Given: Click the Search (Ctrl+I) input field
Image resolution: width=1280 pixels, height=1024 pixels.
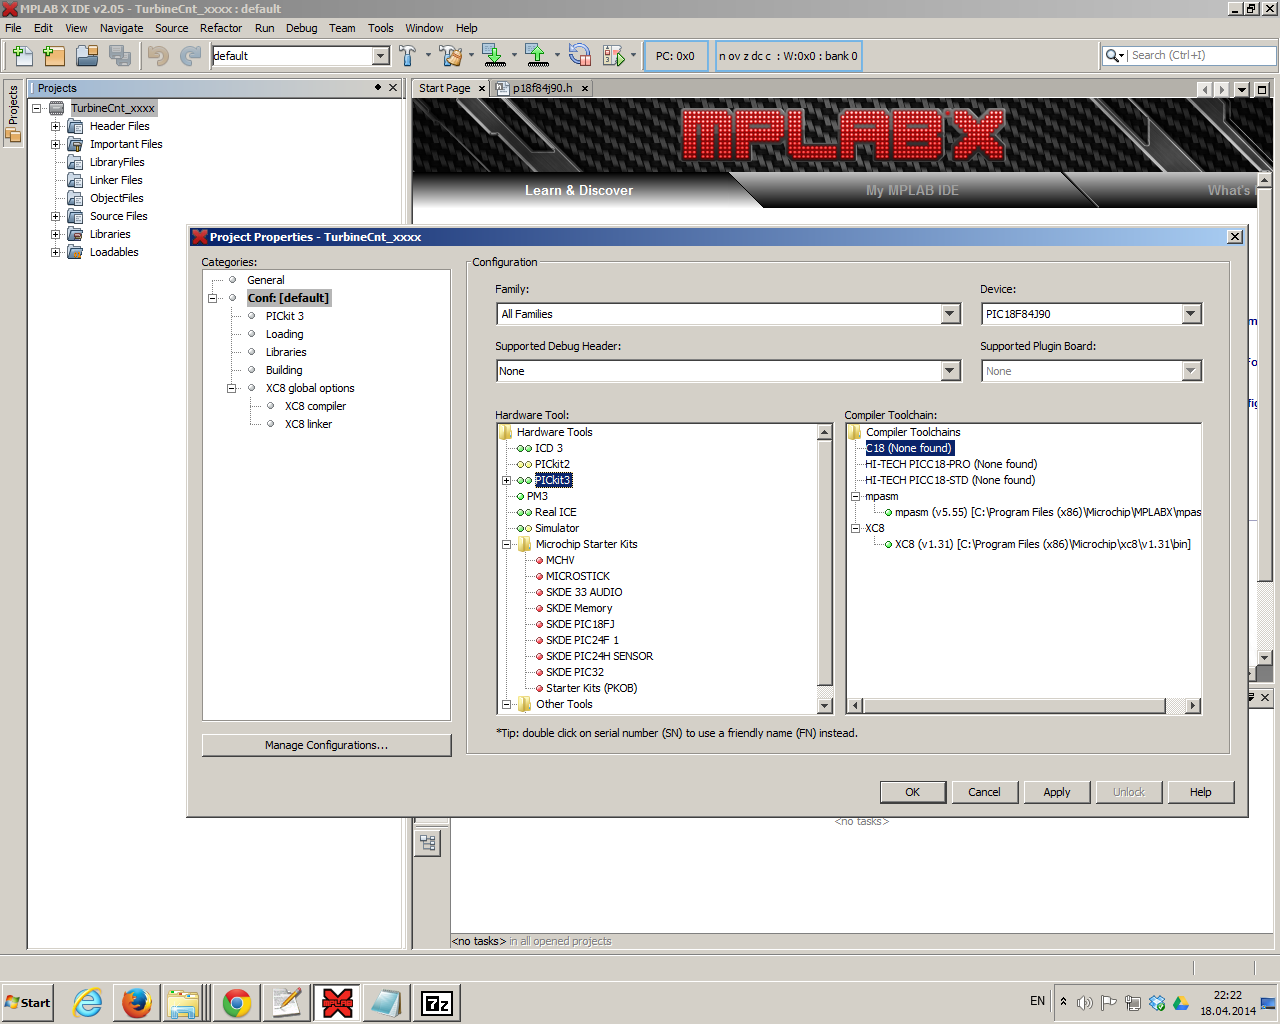Looking at the screenshot, I should pos(1203,56).
